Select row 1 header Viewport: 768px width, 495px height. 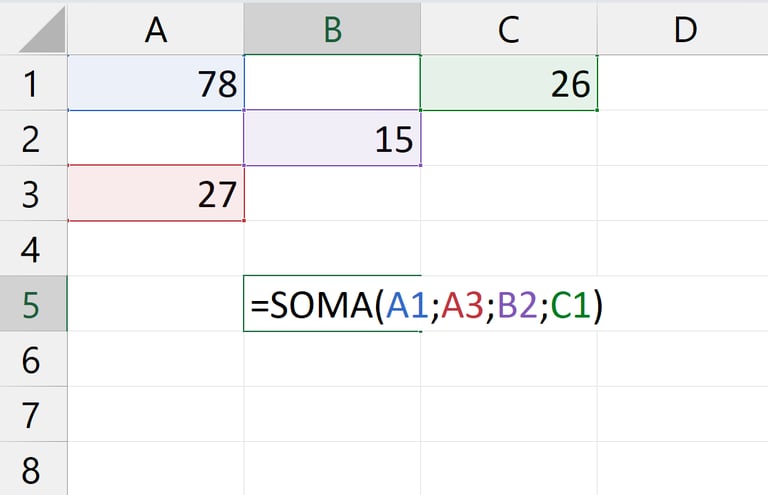(x=33, y=84)
